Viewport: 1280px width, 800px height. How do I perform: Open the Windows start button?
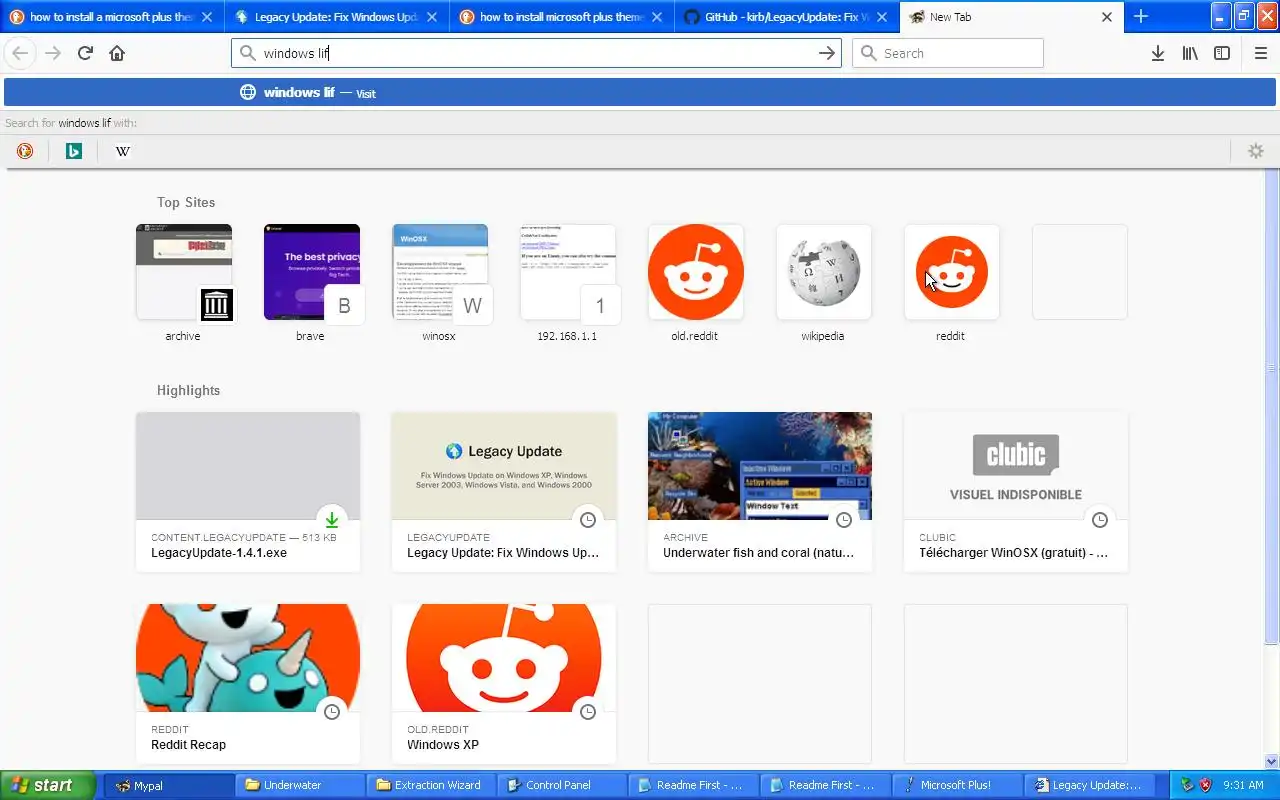click(48, 785)
